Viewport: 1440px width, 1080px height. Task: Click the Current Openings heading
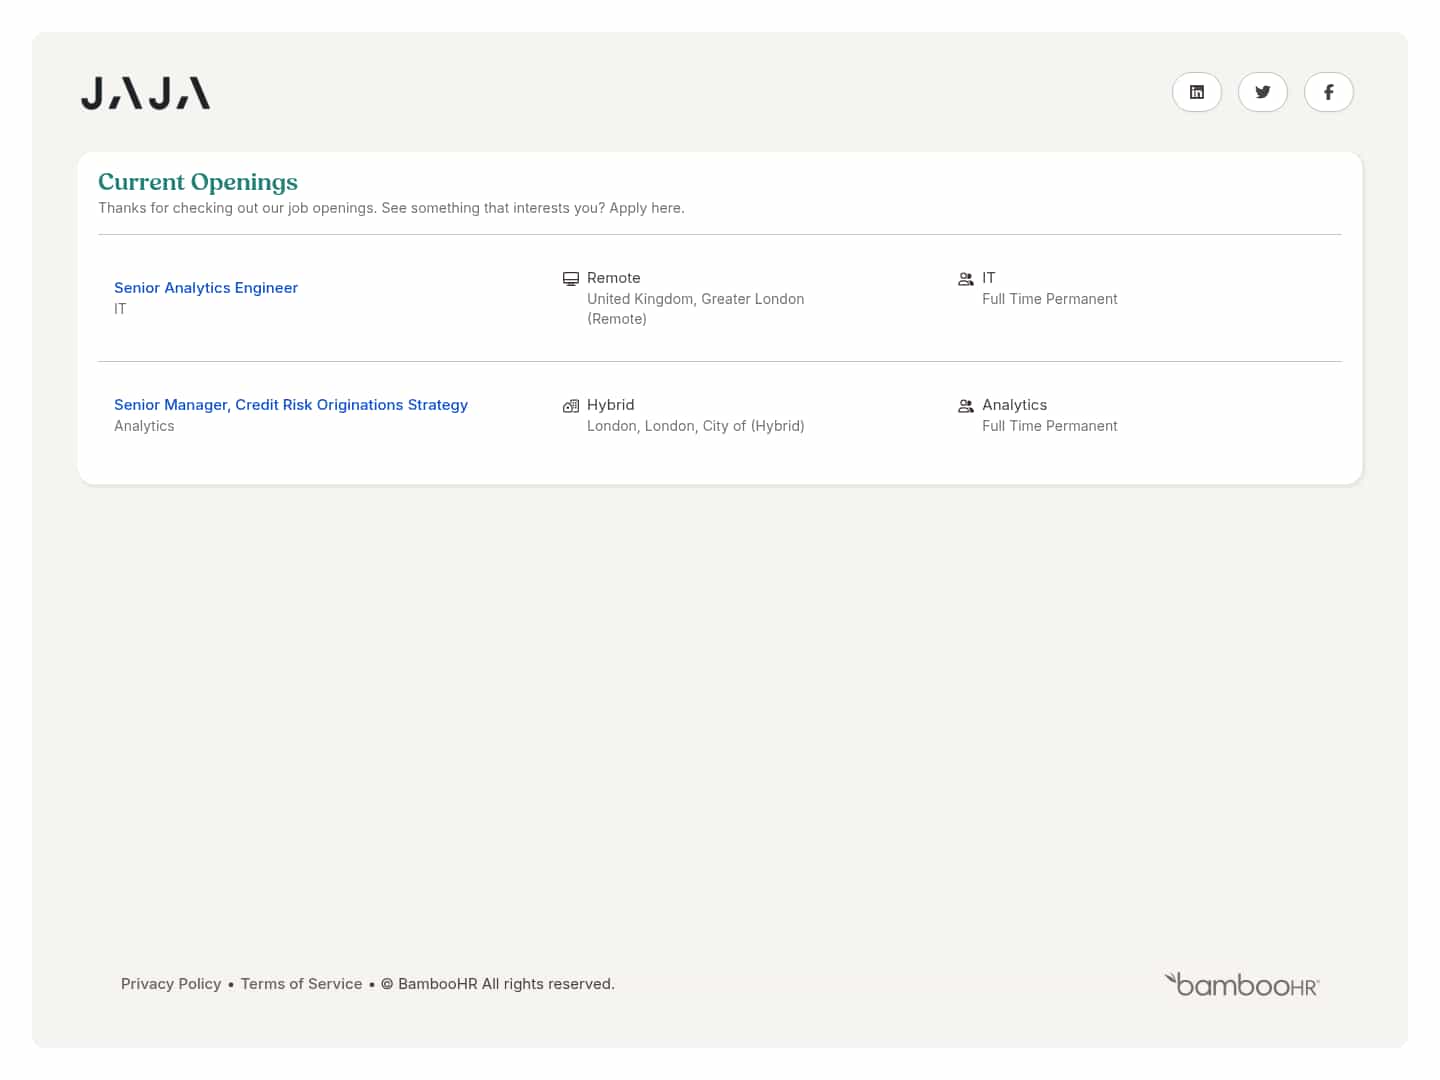pos(198,182)
